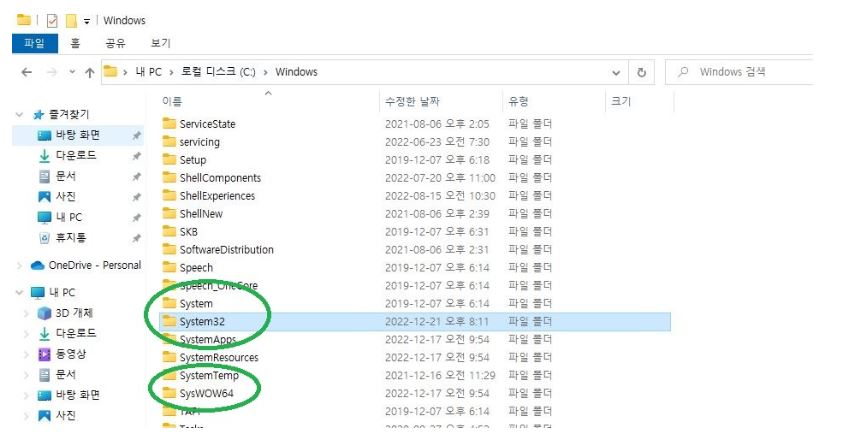Click the servicing folder icon
This screenshot has width=853, height=432.
170,141
